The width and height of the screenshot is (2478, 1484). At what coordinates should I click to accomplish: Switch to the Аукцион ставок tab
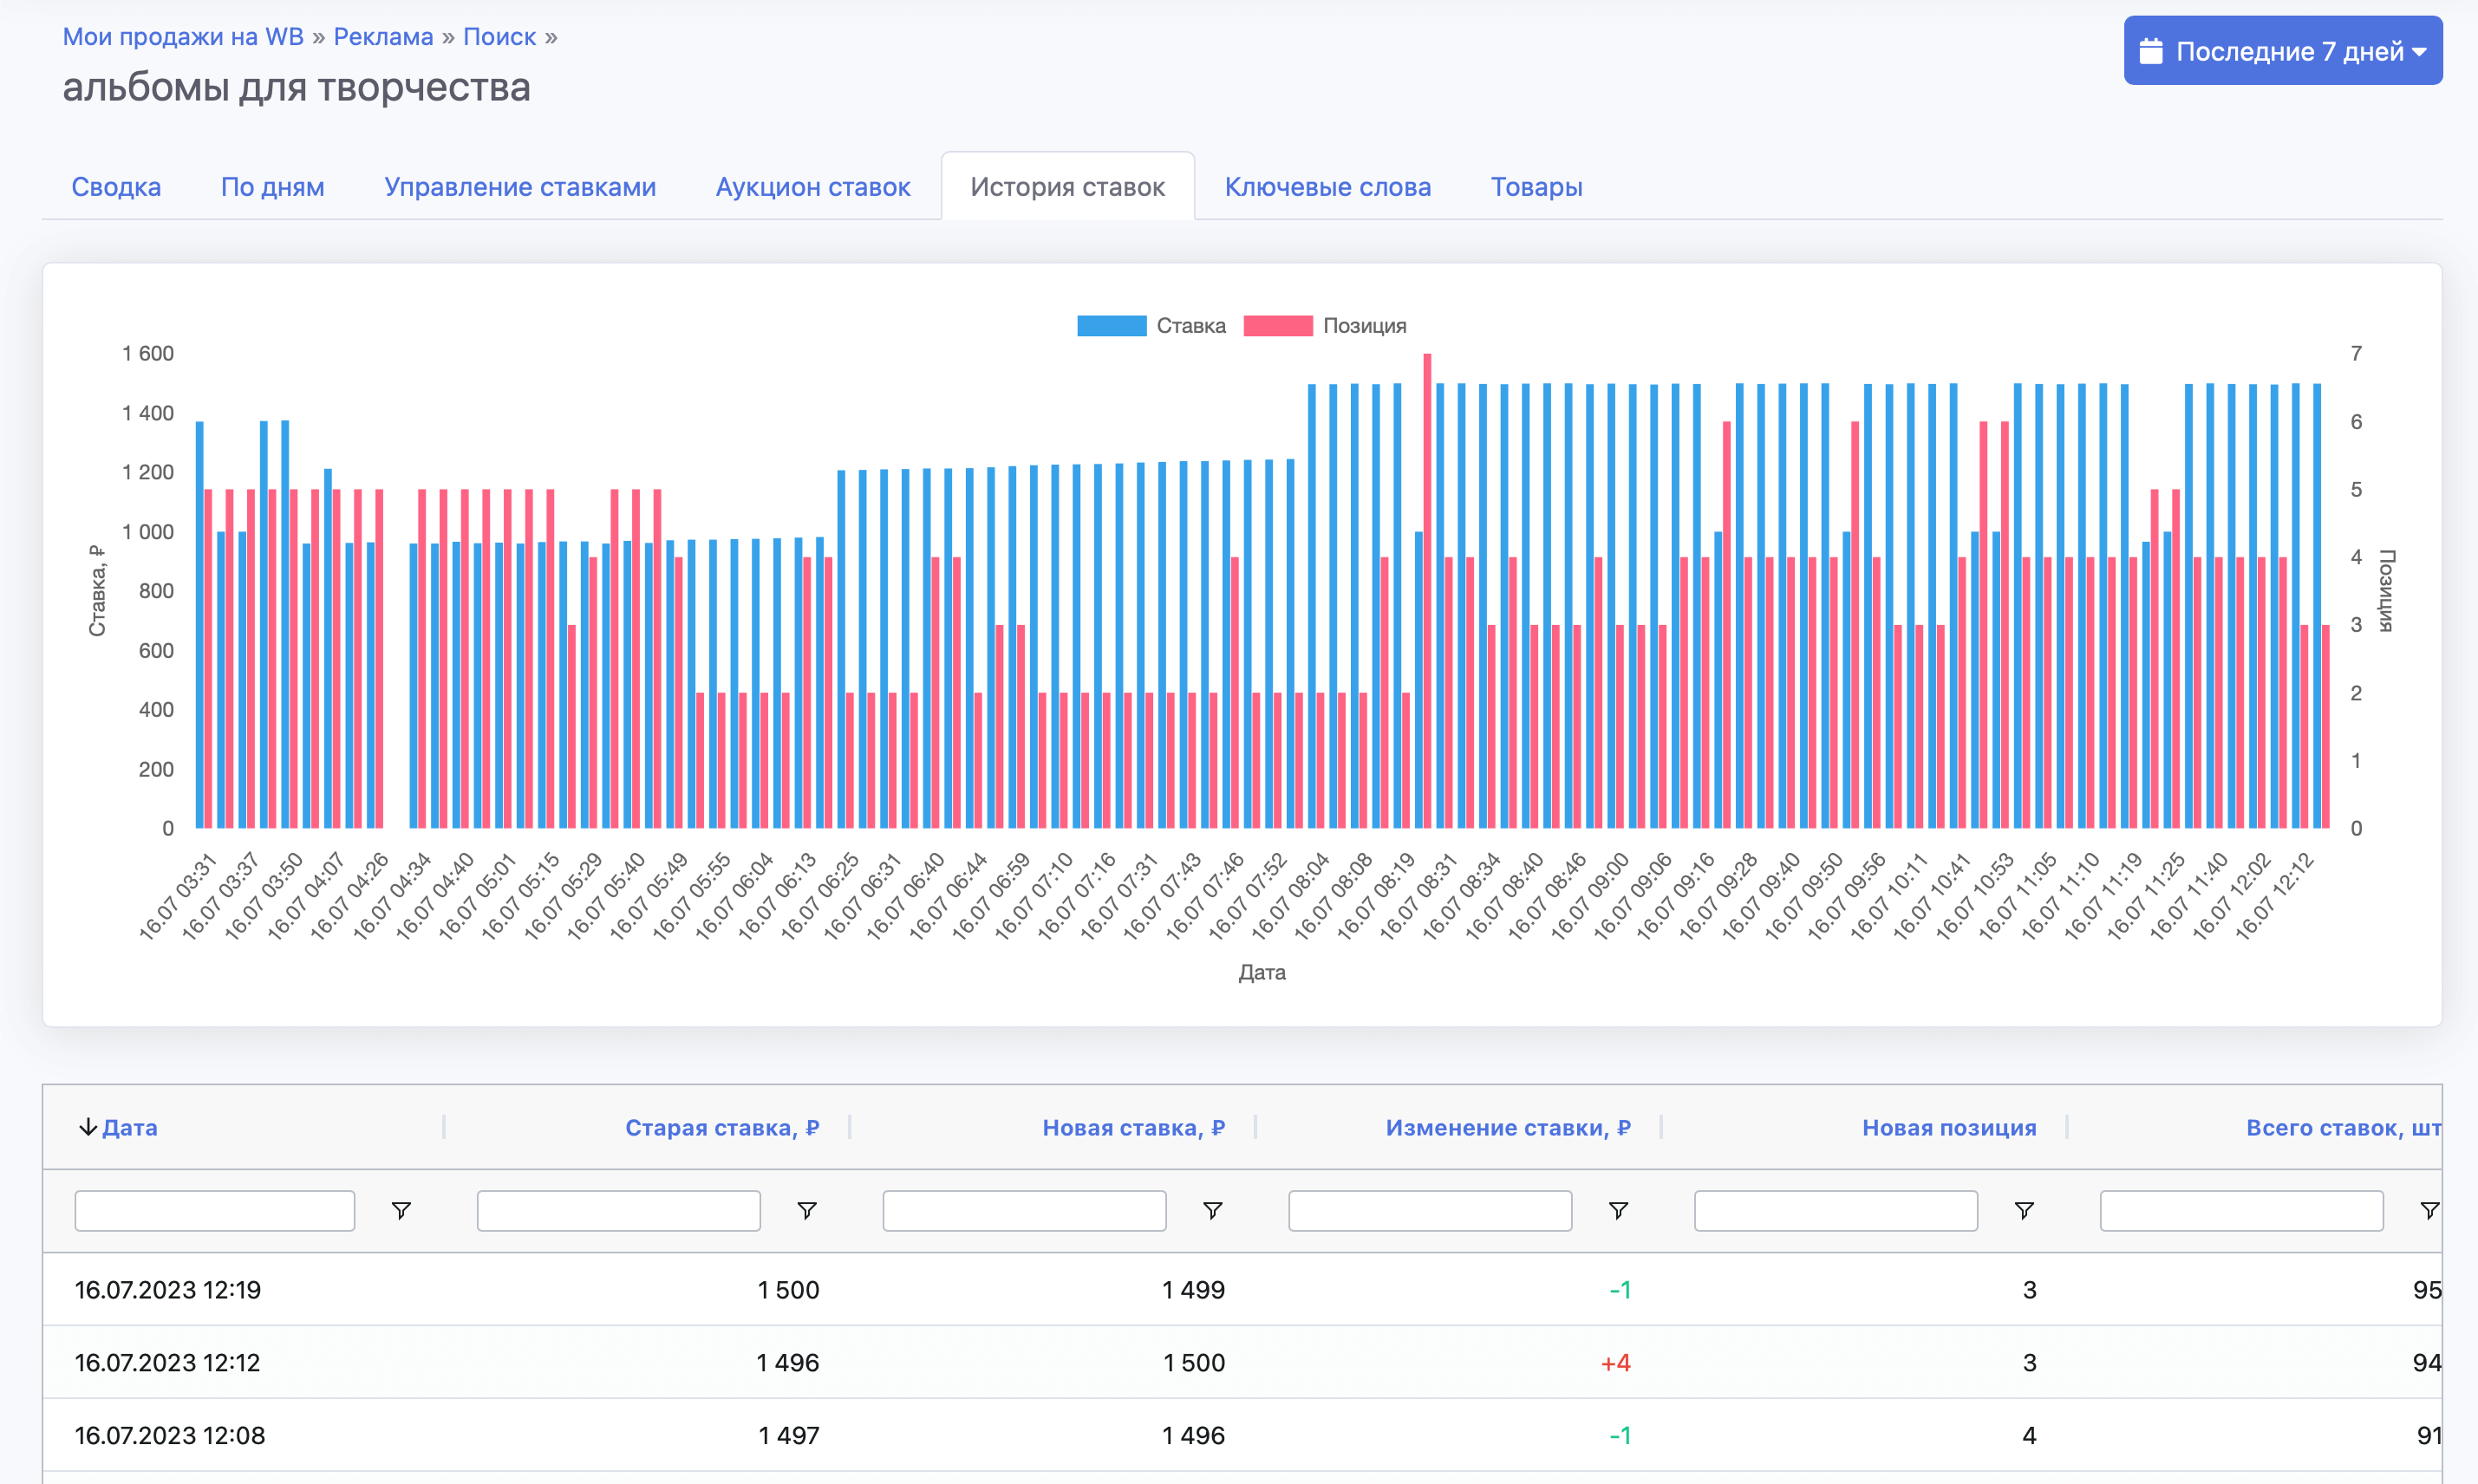click(812, 187)
